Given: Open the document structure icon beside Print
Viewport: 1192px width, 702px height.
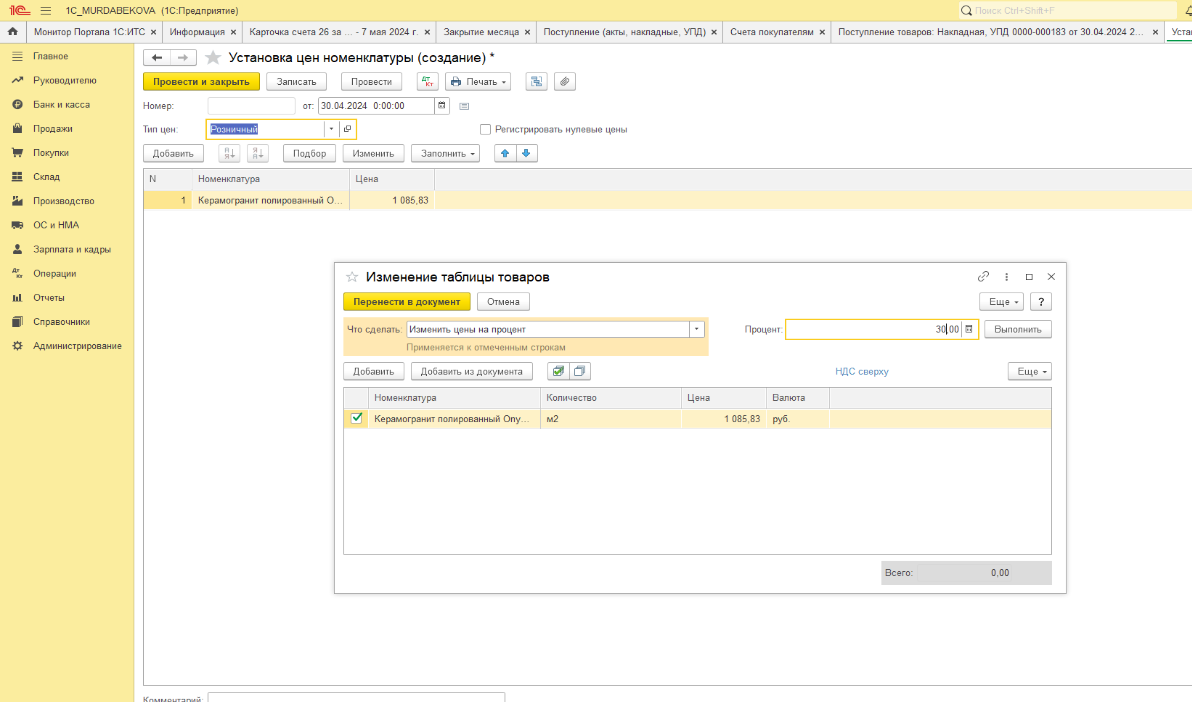Looking at the screenshot, I should point(536,81).
